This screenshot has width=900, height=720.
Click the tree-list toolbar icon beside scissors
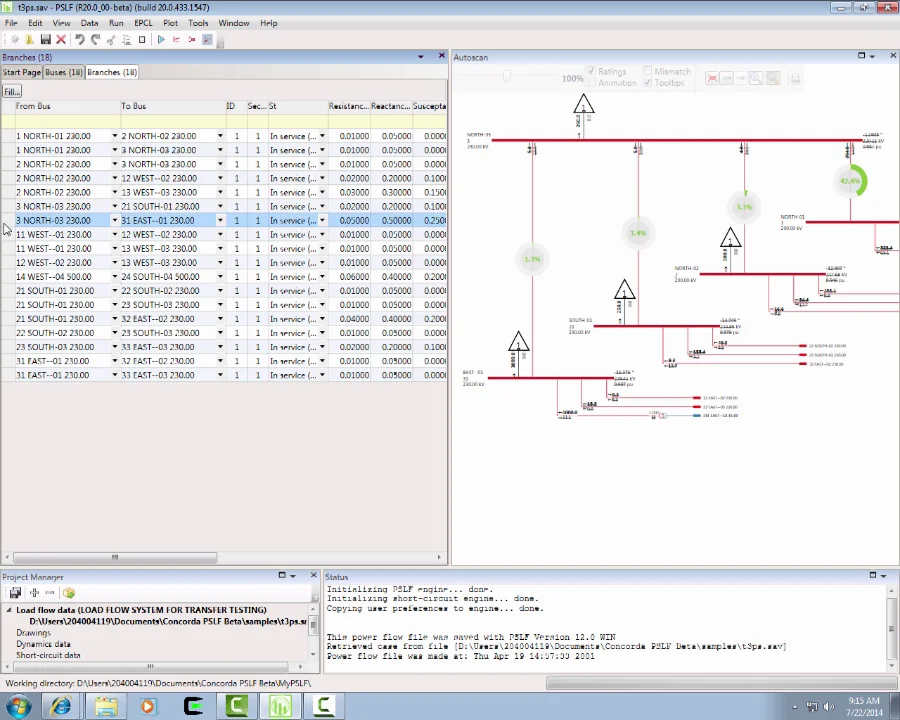[x=127, y=40]
